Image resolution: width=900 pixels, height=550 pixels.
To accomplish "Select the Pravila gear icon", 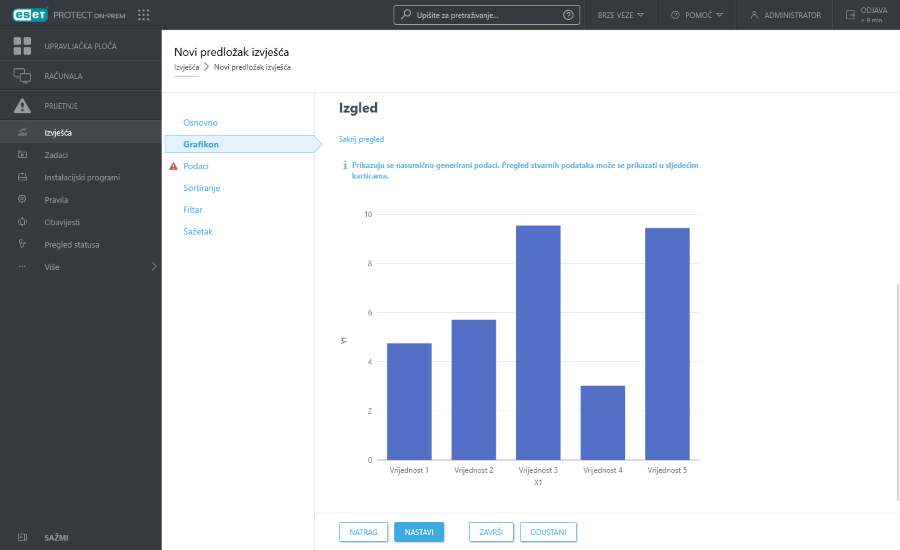I will pos(22,200).
